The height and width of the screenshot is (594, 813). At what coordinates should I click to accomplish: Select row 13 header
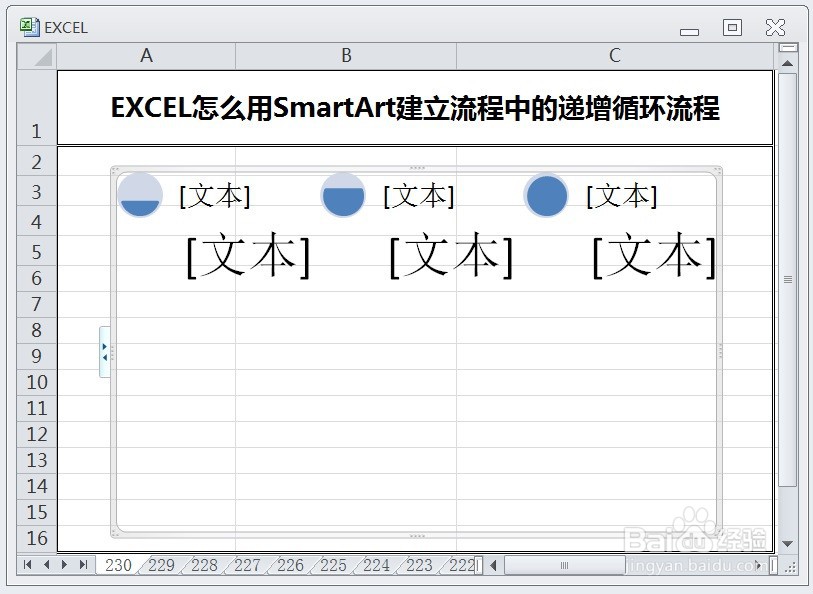(37, 460)
